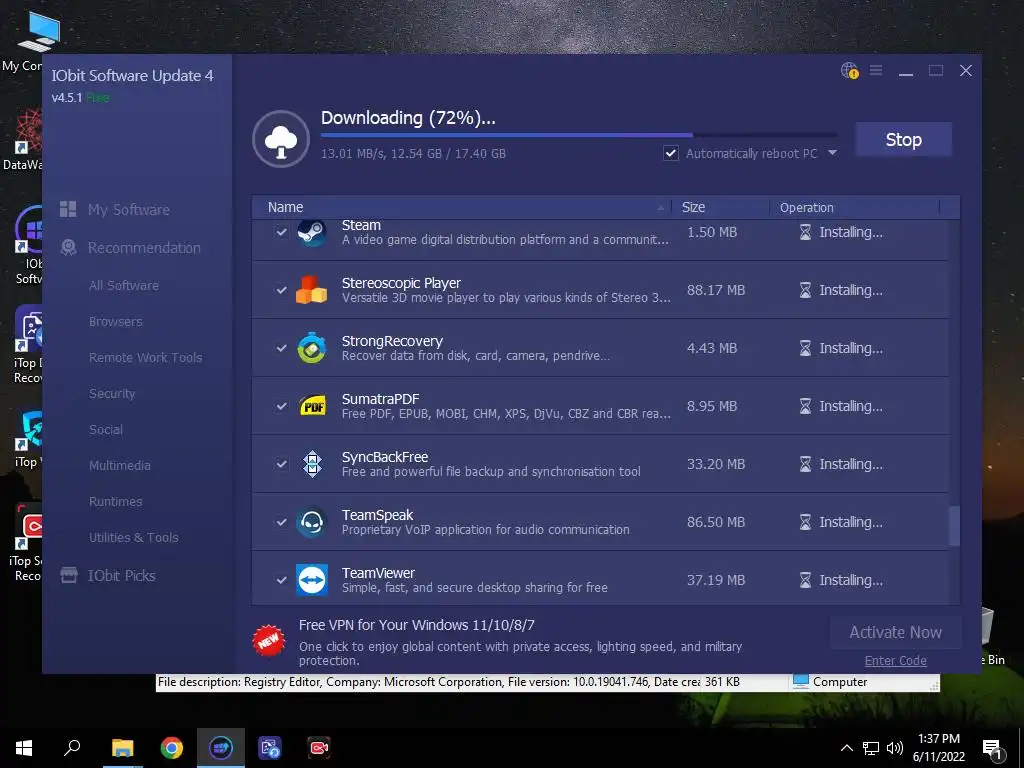Select the Browsers category

pos(116,321)
